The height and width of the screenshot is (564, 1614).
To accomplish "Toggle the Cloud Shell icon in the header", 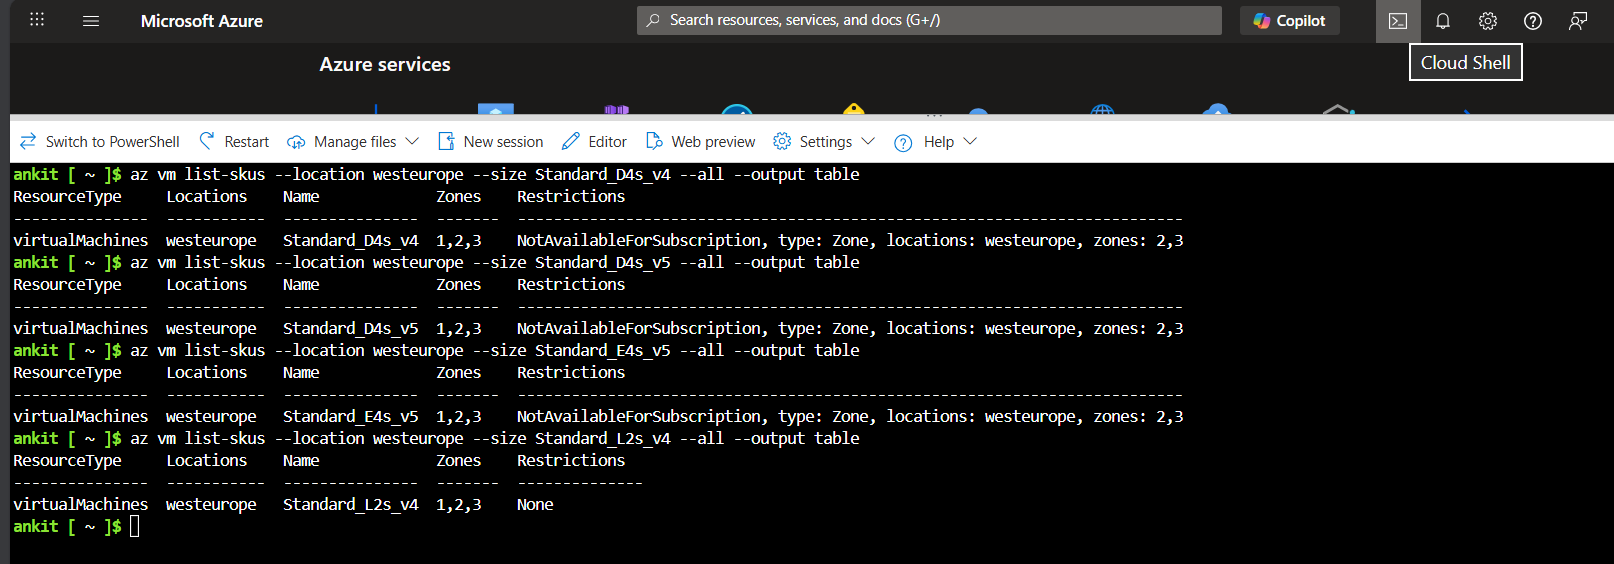I will [x=1398, y=21].
